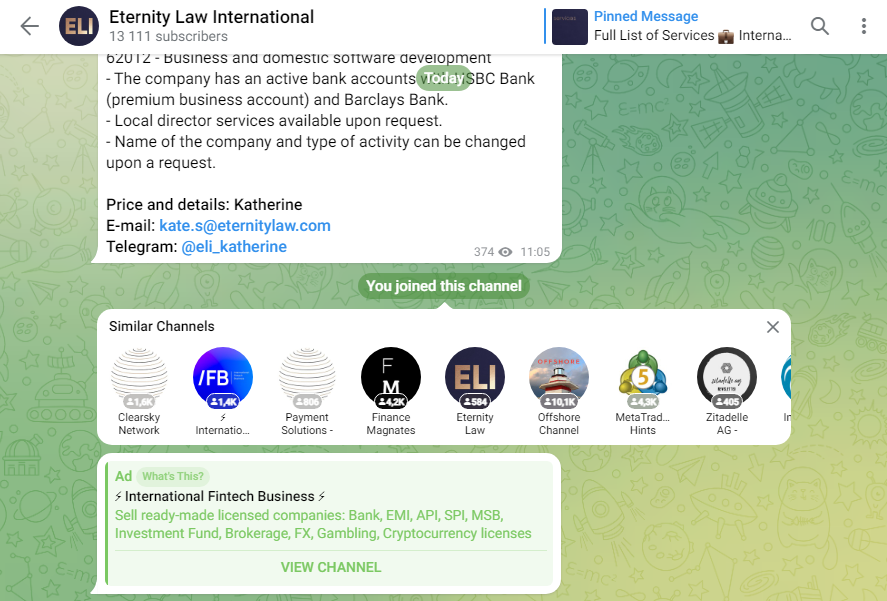Open the /FB Internatio... channel
The height and width of the screenshot is (601, 887).
(222, 391)
